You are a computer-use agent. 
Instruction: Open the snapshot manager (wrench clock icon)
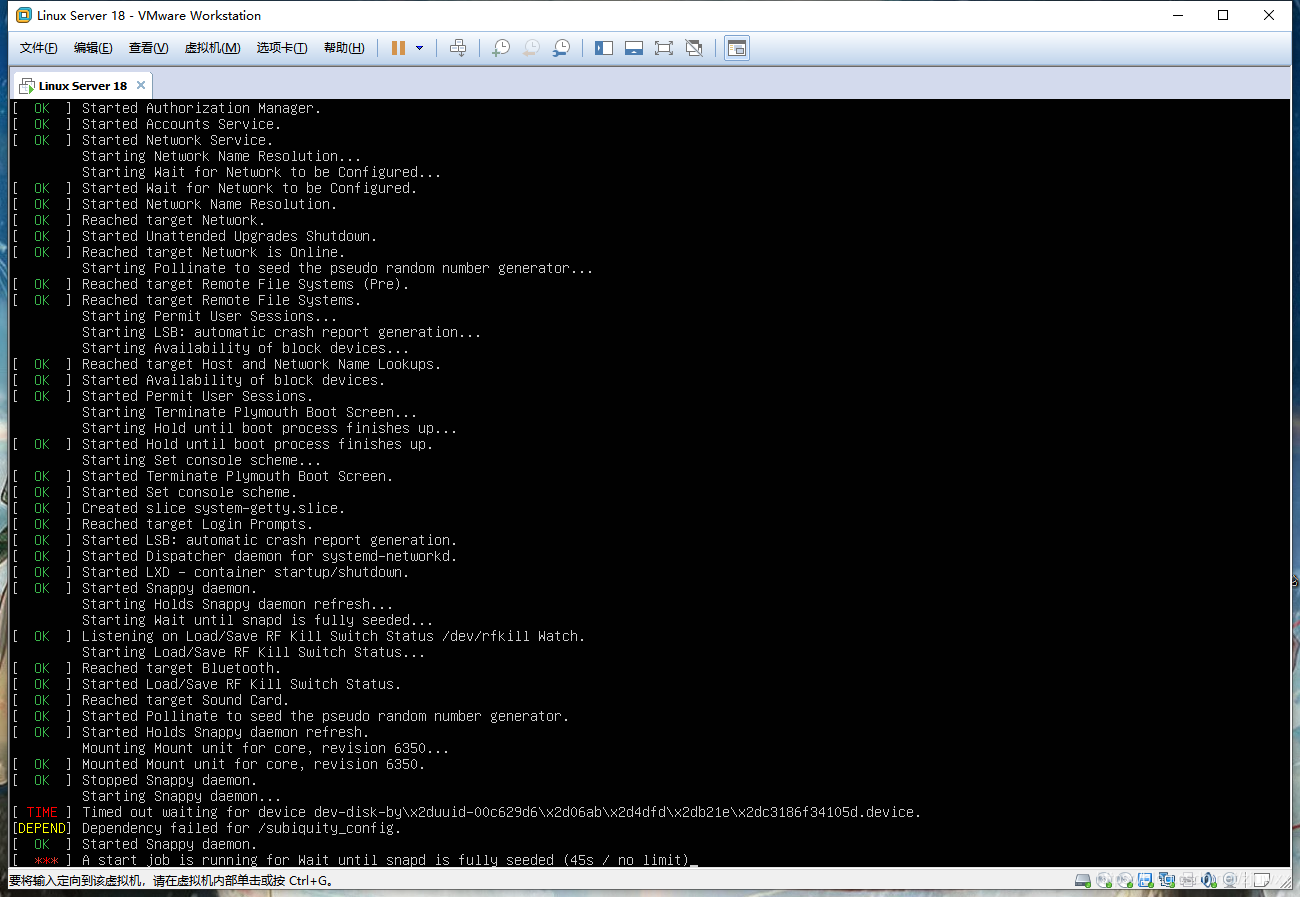(562, 48)
